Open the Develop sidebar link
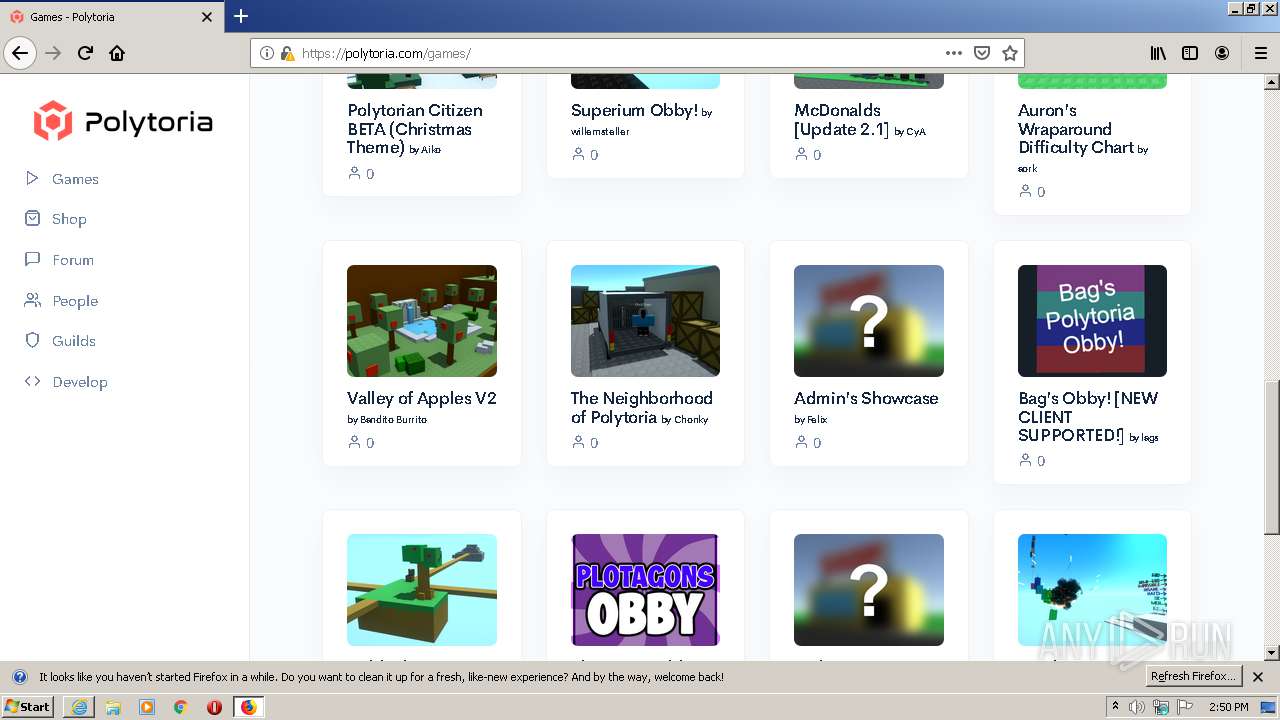This screenshot has width=1280, height=720. tap(79, 382)
